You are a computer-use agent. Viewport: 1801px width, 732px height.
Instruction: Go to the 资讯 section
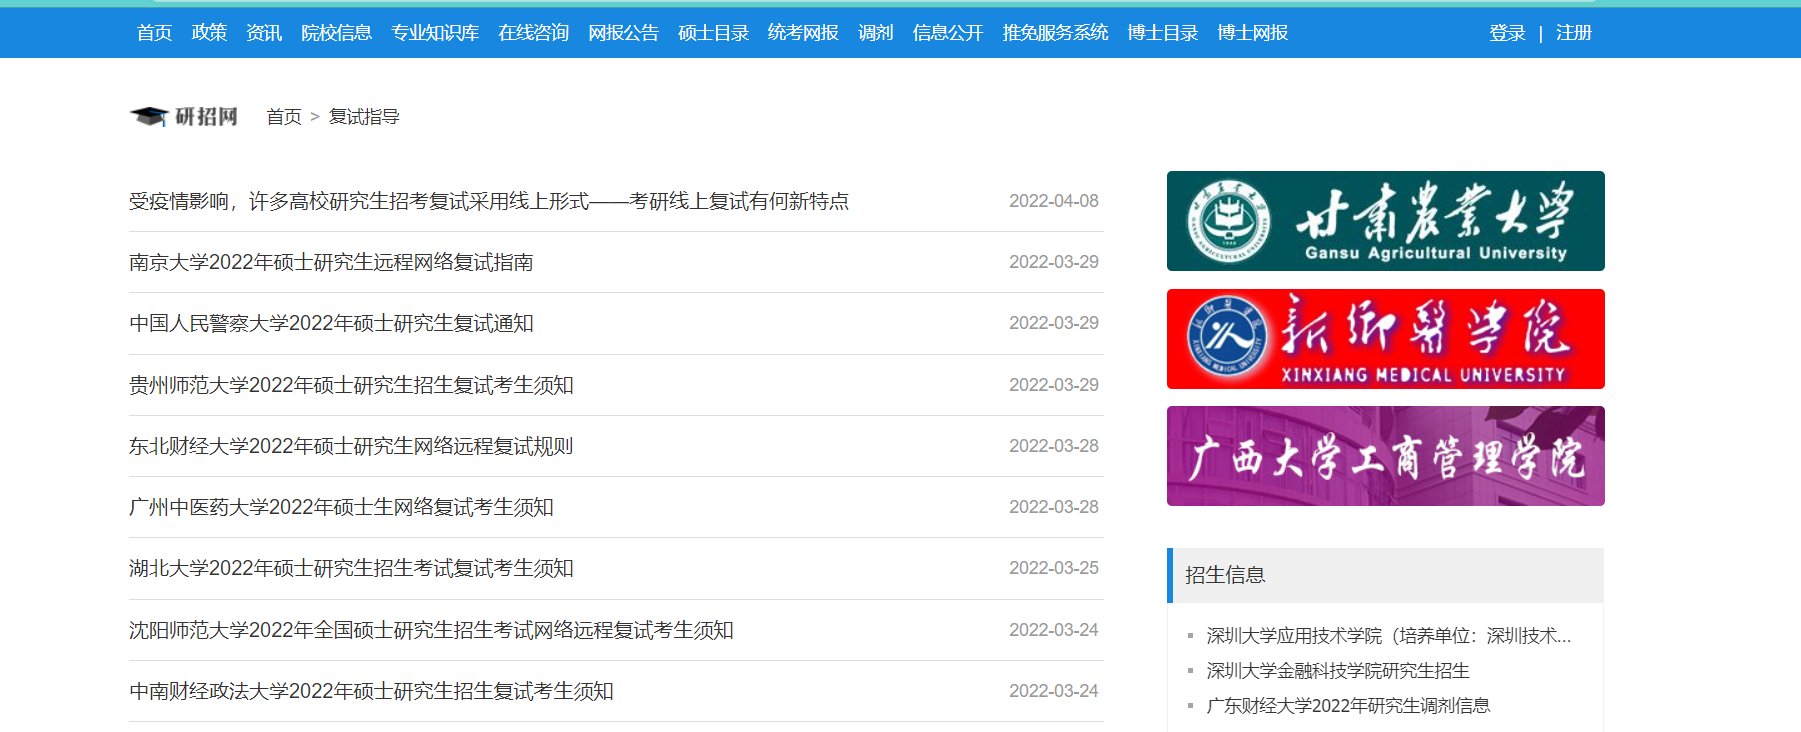click(264, 33)
